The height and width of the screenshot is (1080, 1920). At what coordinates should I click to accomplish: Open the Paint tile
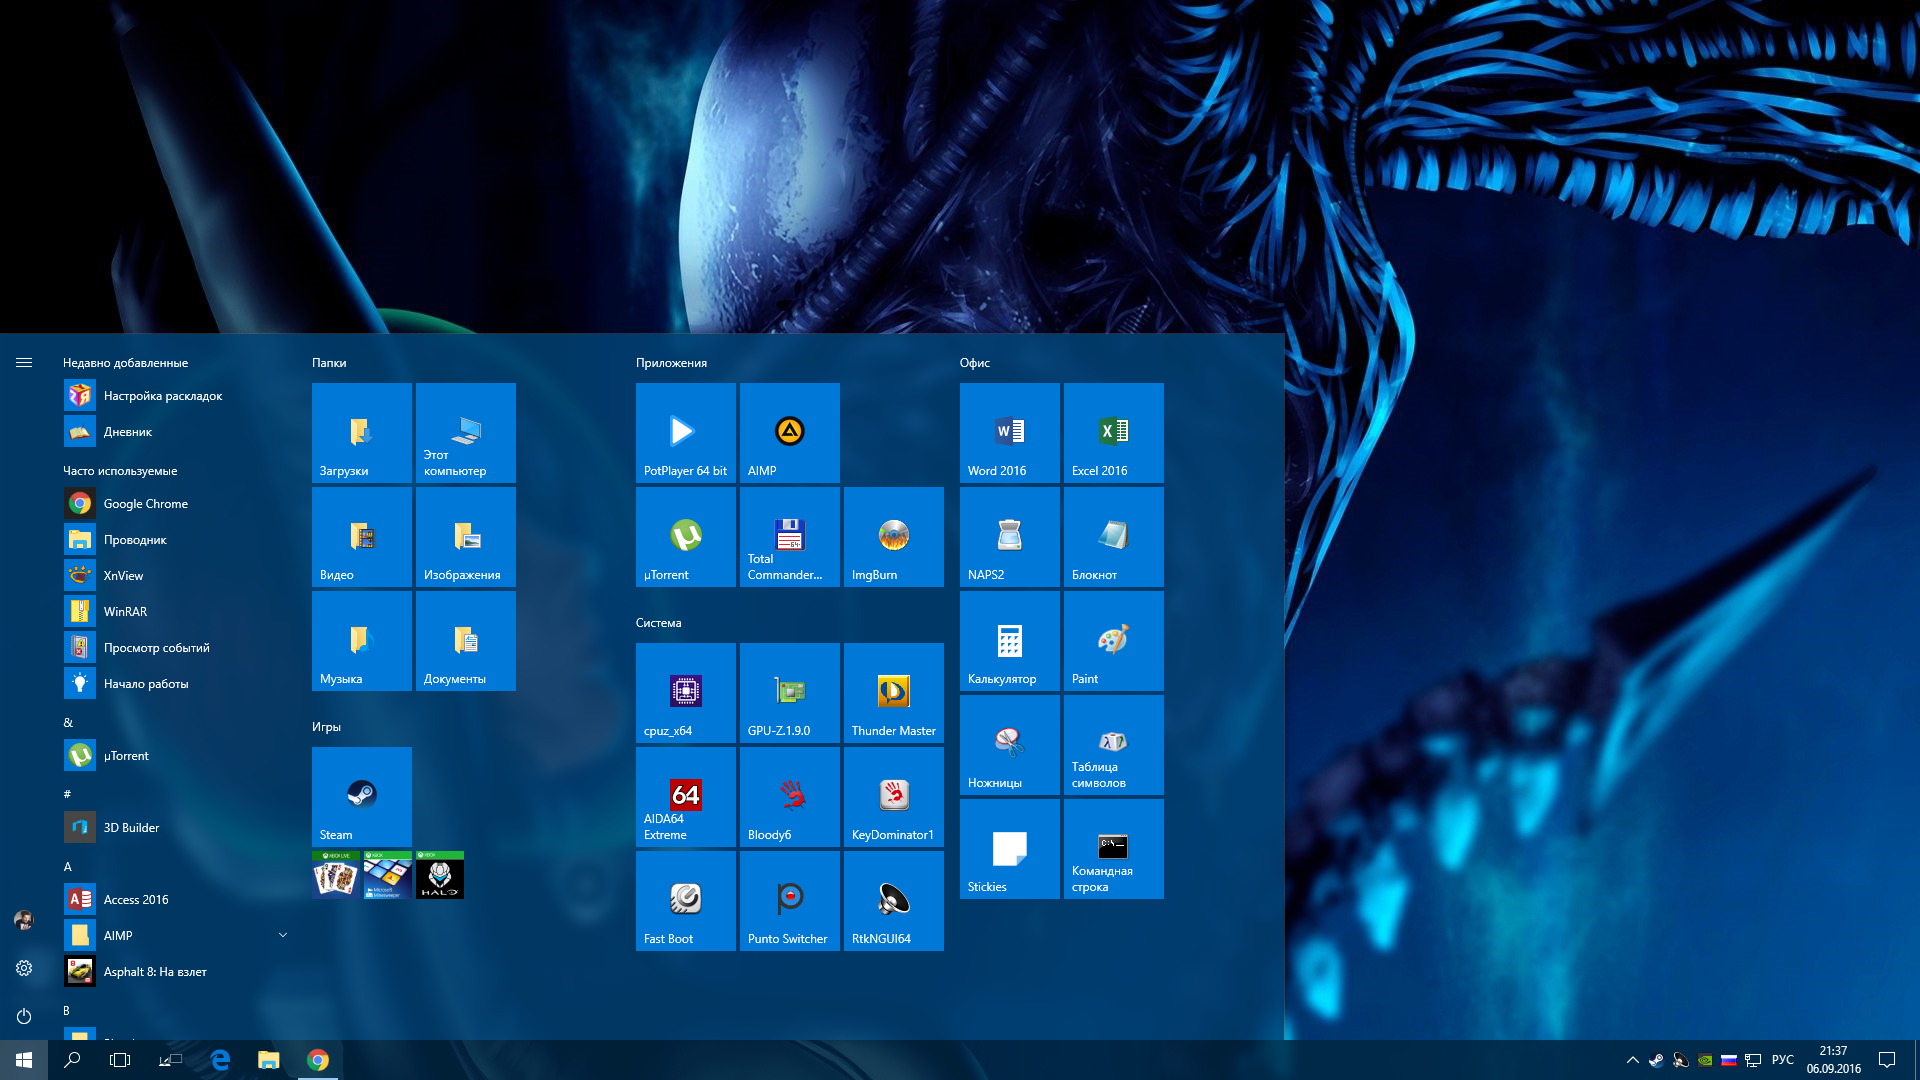[1113, 640]
